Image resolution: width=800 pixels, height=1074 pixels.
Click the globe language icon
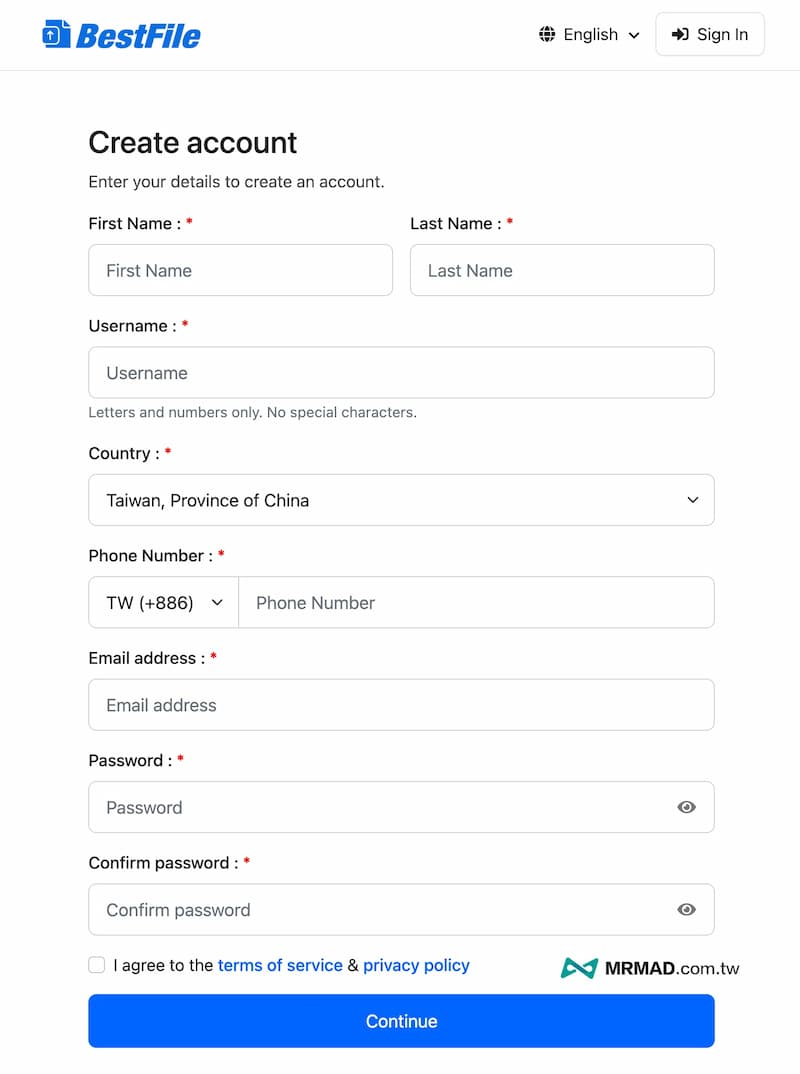pyautogui.click(x=547, y=35)
